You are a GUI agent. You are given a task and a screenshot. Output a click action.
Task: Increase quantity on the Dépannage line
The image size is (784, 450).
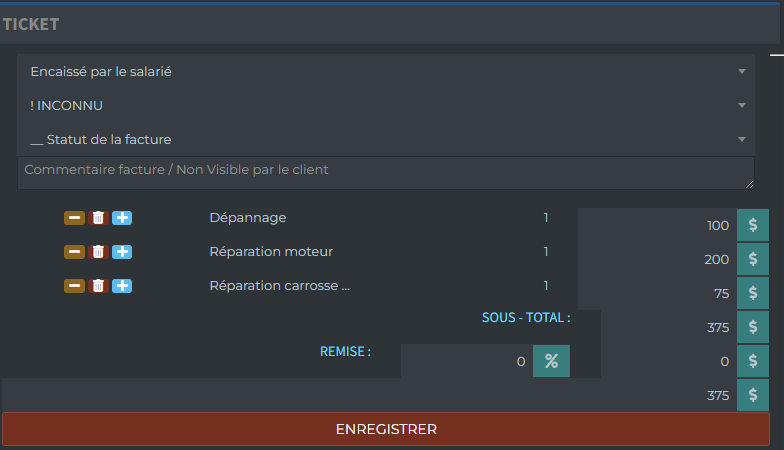(x=122, y=218)
